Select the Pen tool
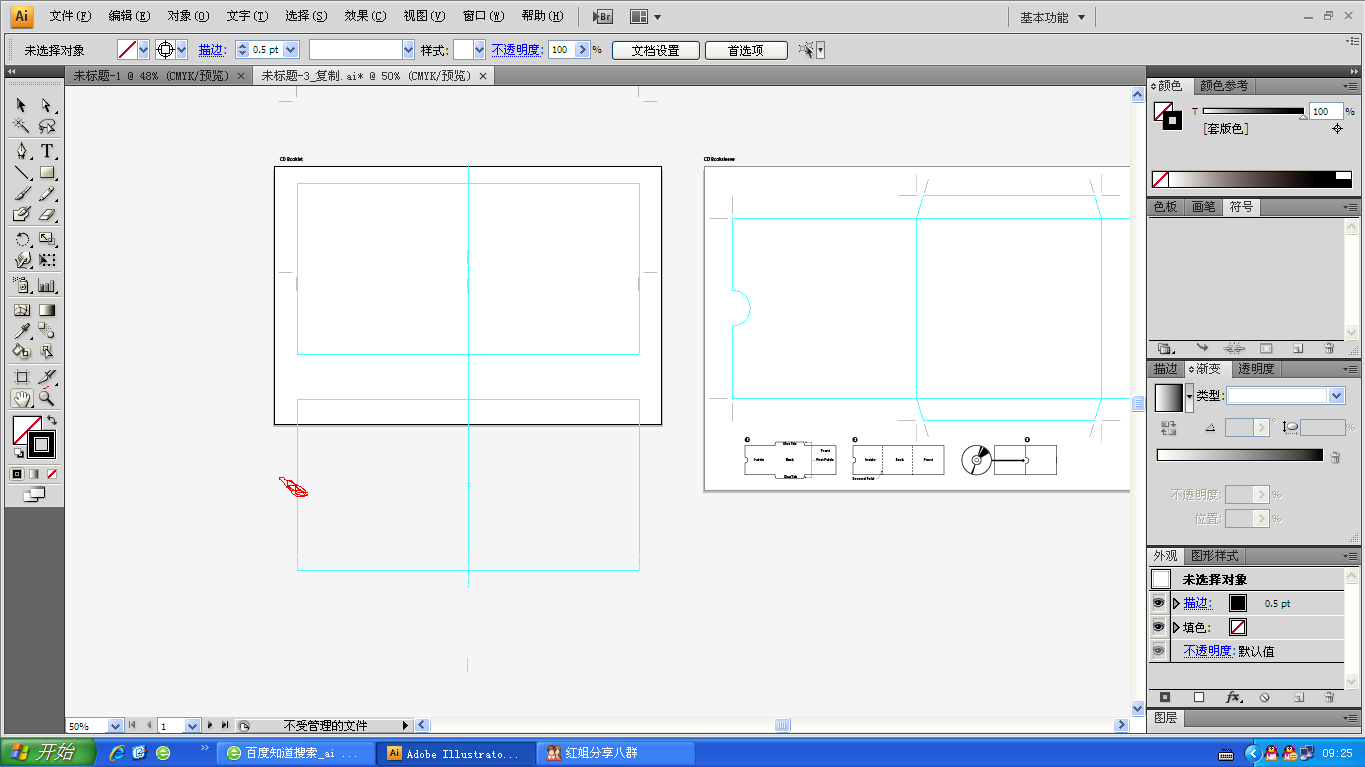 pyautogui.click(x=22, y=151)
